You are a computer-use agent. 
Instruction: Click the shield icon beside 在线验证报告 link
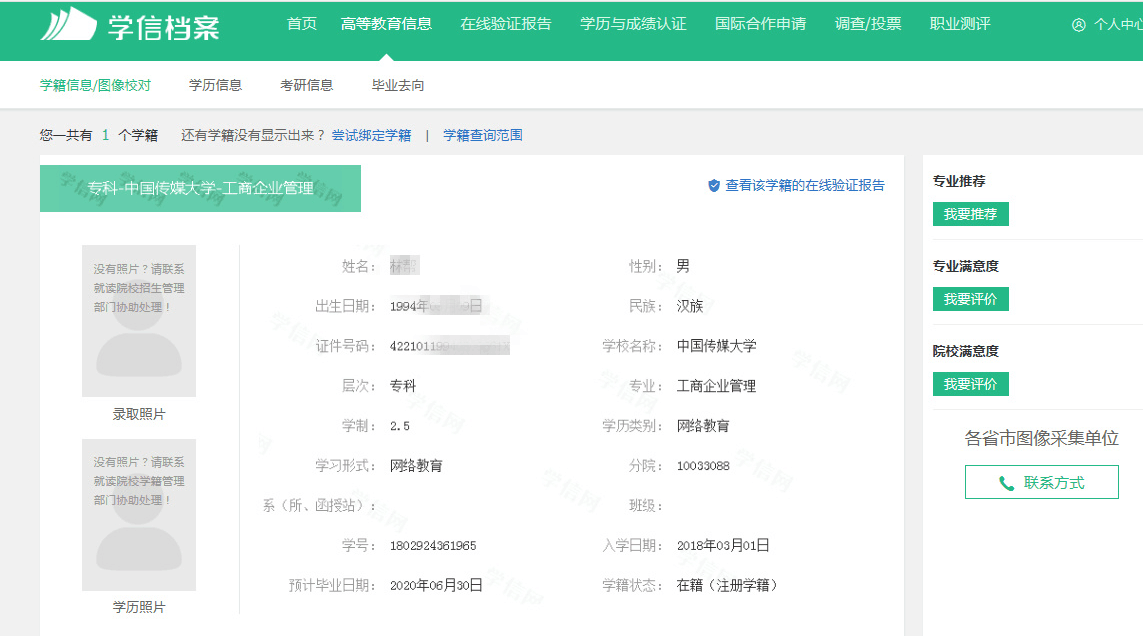pos(714,185)
